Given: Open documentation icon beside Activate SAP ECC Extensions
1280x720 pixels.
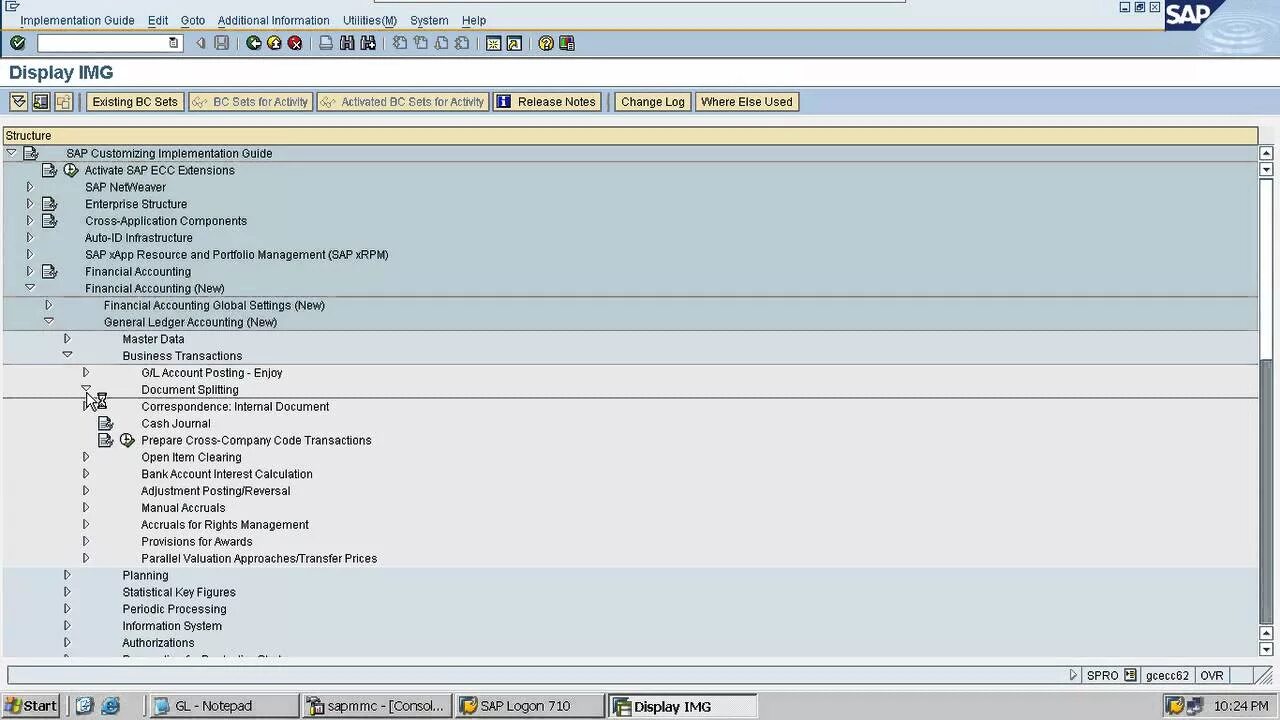Looking at the screenshot, I should 49,170.
